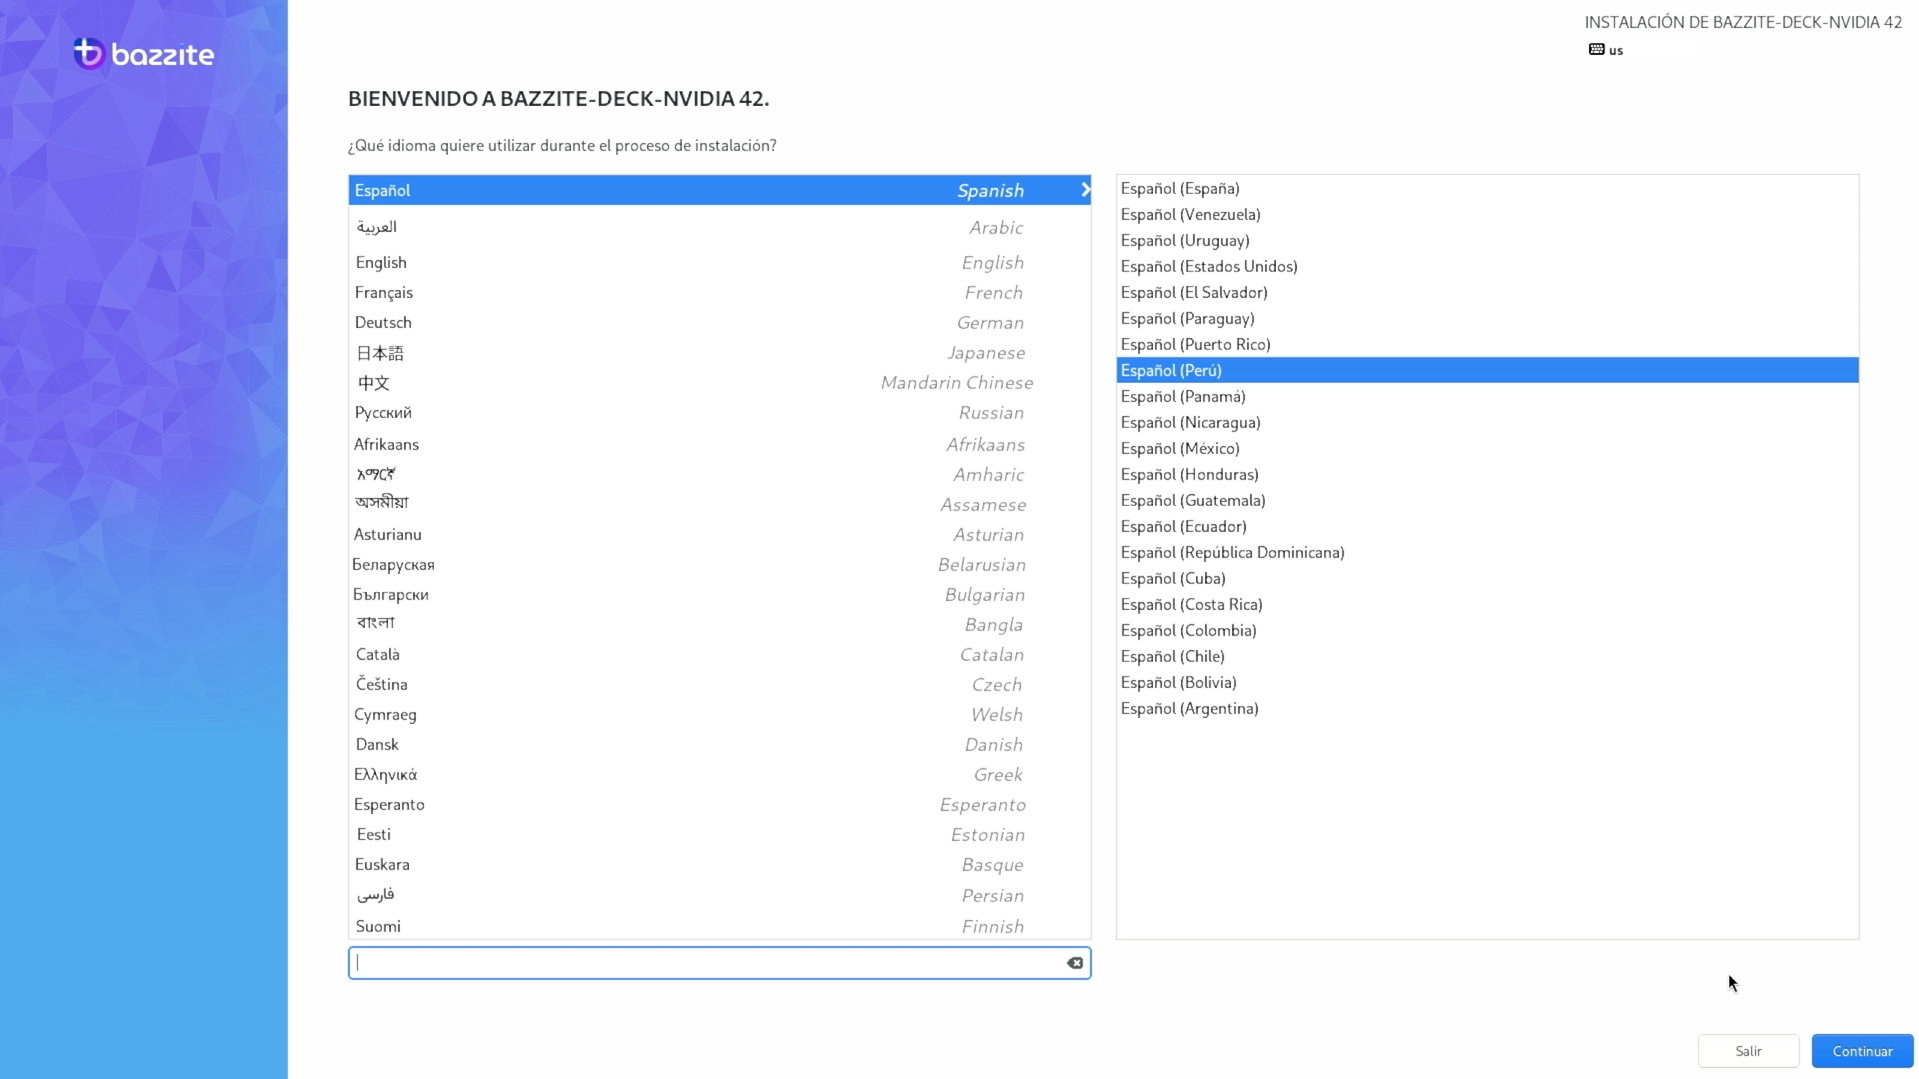Pick Español (México) locale
Image resolution: width=1919 pixels, height=1079 pixels.
click(x=1180, y=448)
